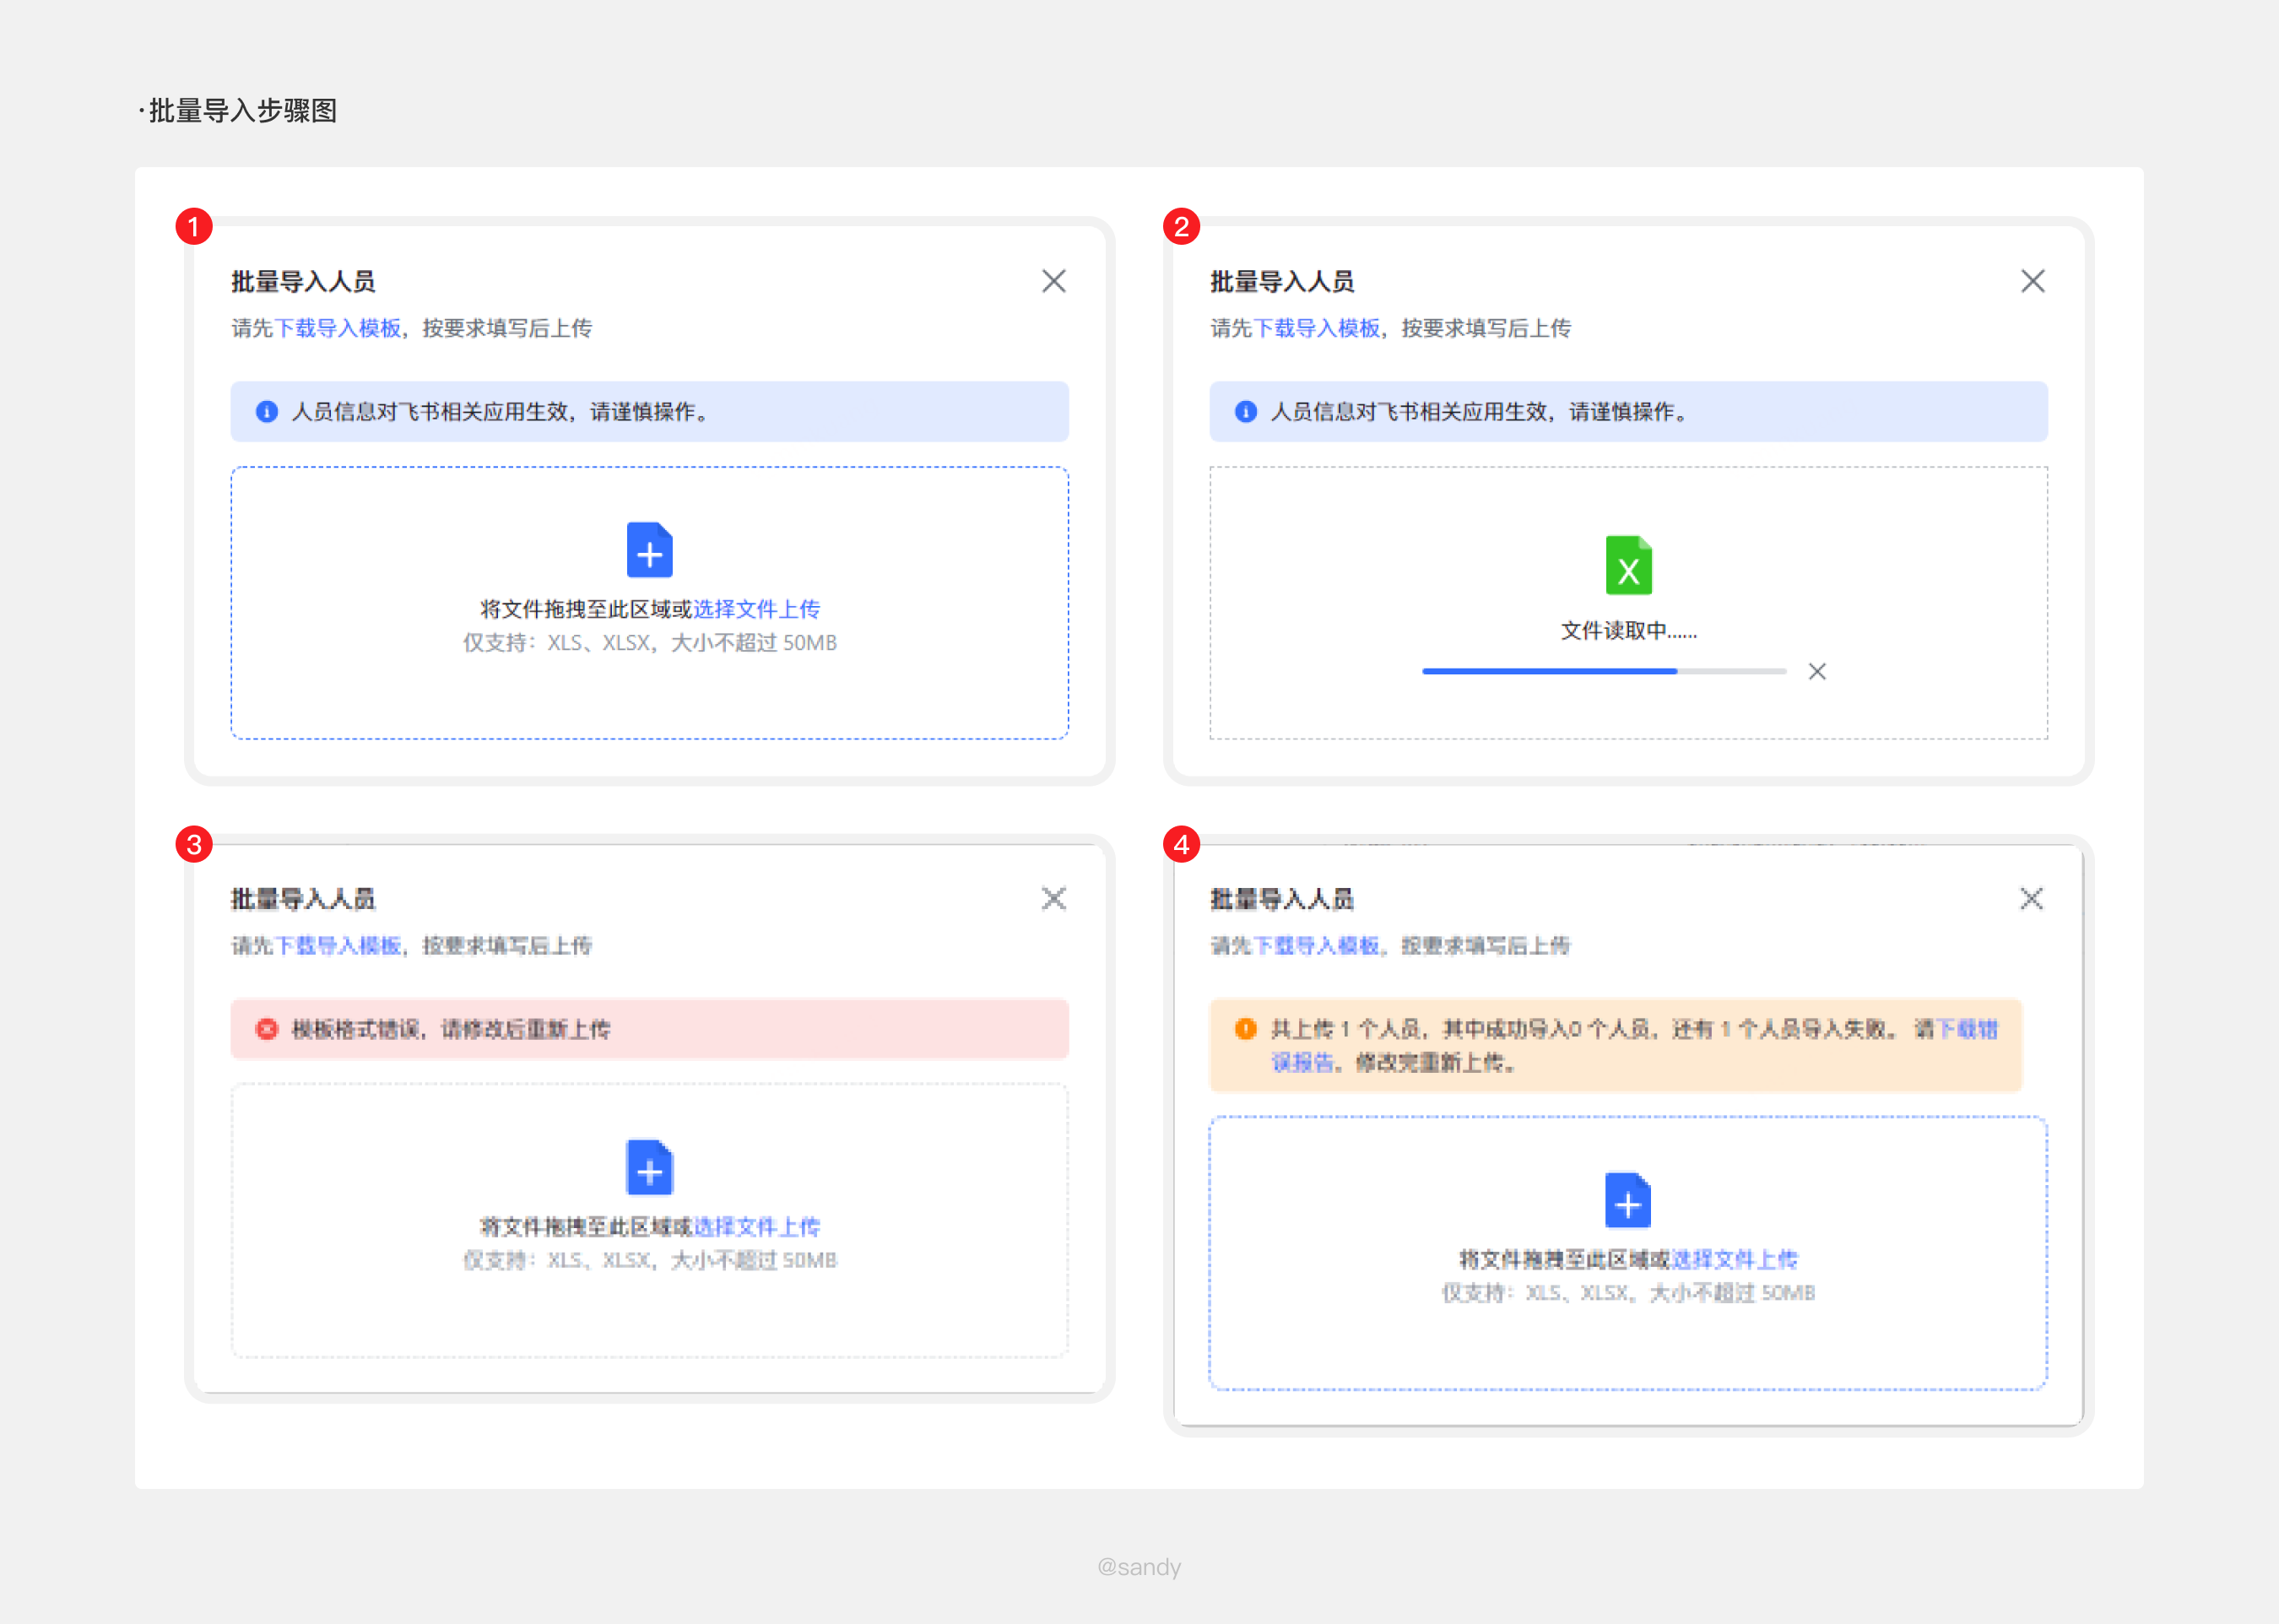Click 下载错误报告 link in the orange alert
The height and width of the screenshot is (1624, 2279).
(x=1966, y=1029)
